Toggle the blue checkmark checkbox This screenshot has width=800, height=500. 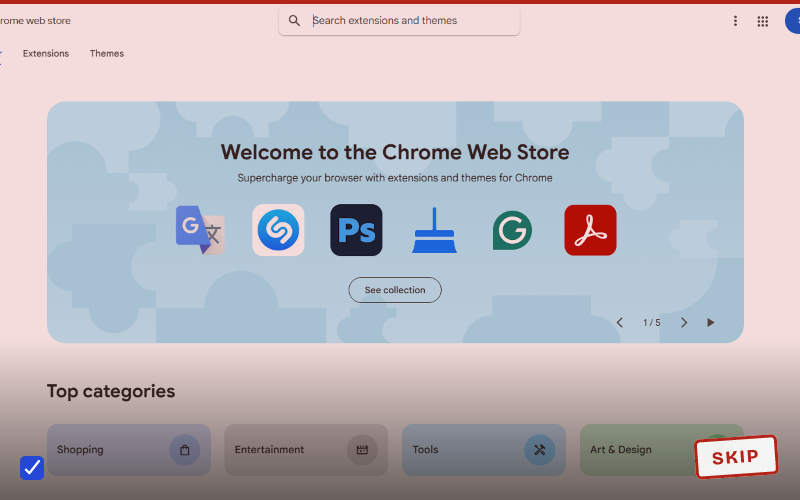[x=32, y=467]
